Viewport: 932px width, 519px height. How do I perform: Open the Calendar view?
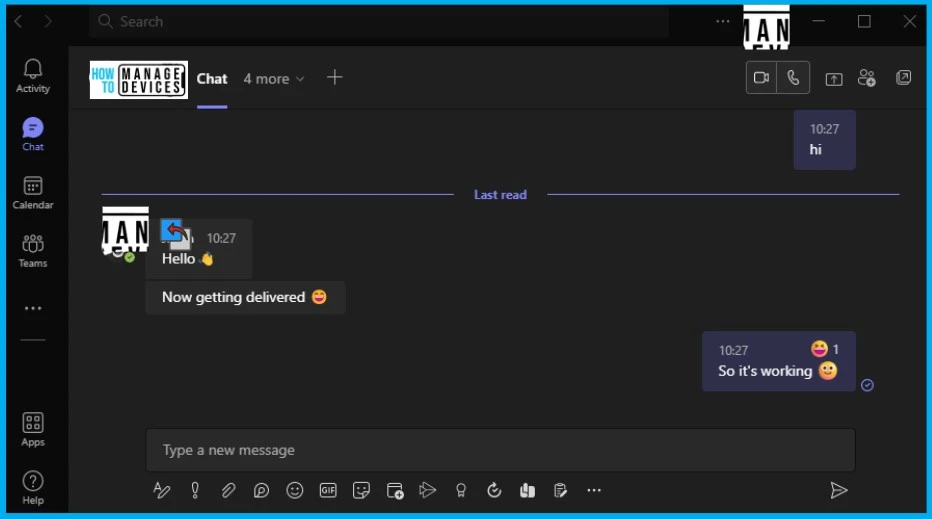click(33, 193)
